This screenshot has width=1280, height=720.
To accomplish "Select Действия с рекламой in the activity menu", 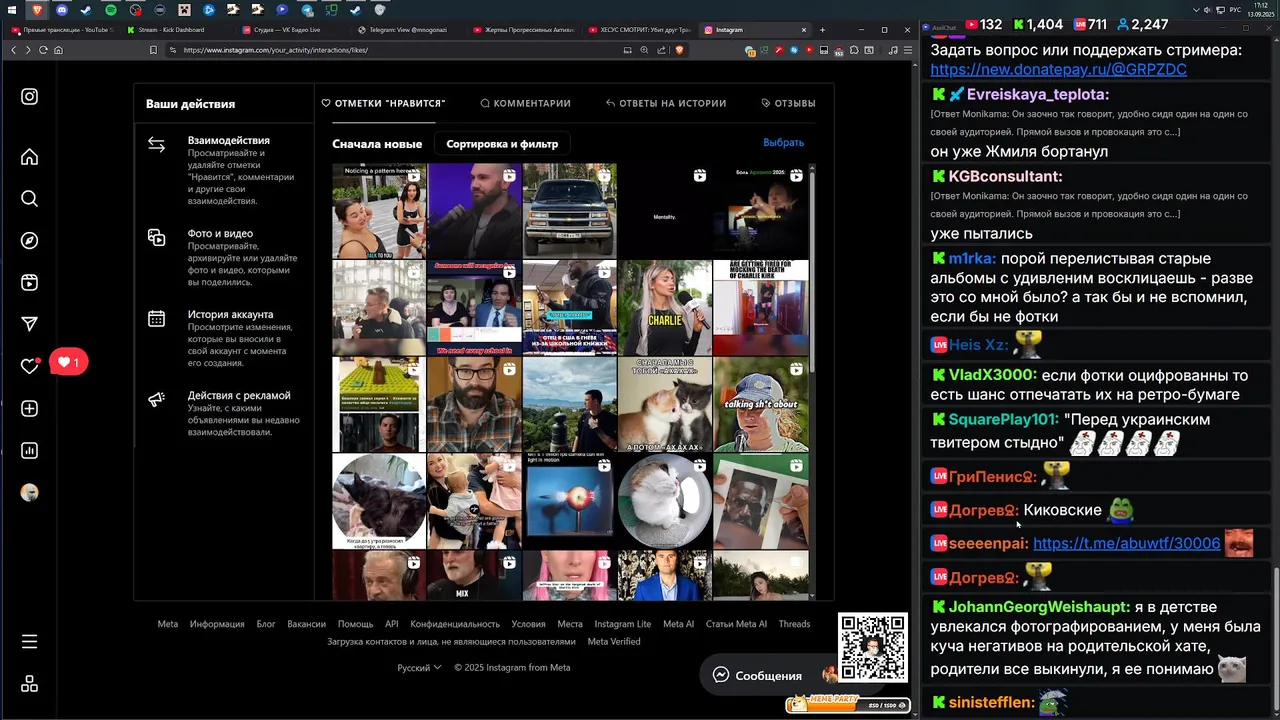I will point(223,413).
